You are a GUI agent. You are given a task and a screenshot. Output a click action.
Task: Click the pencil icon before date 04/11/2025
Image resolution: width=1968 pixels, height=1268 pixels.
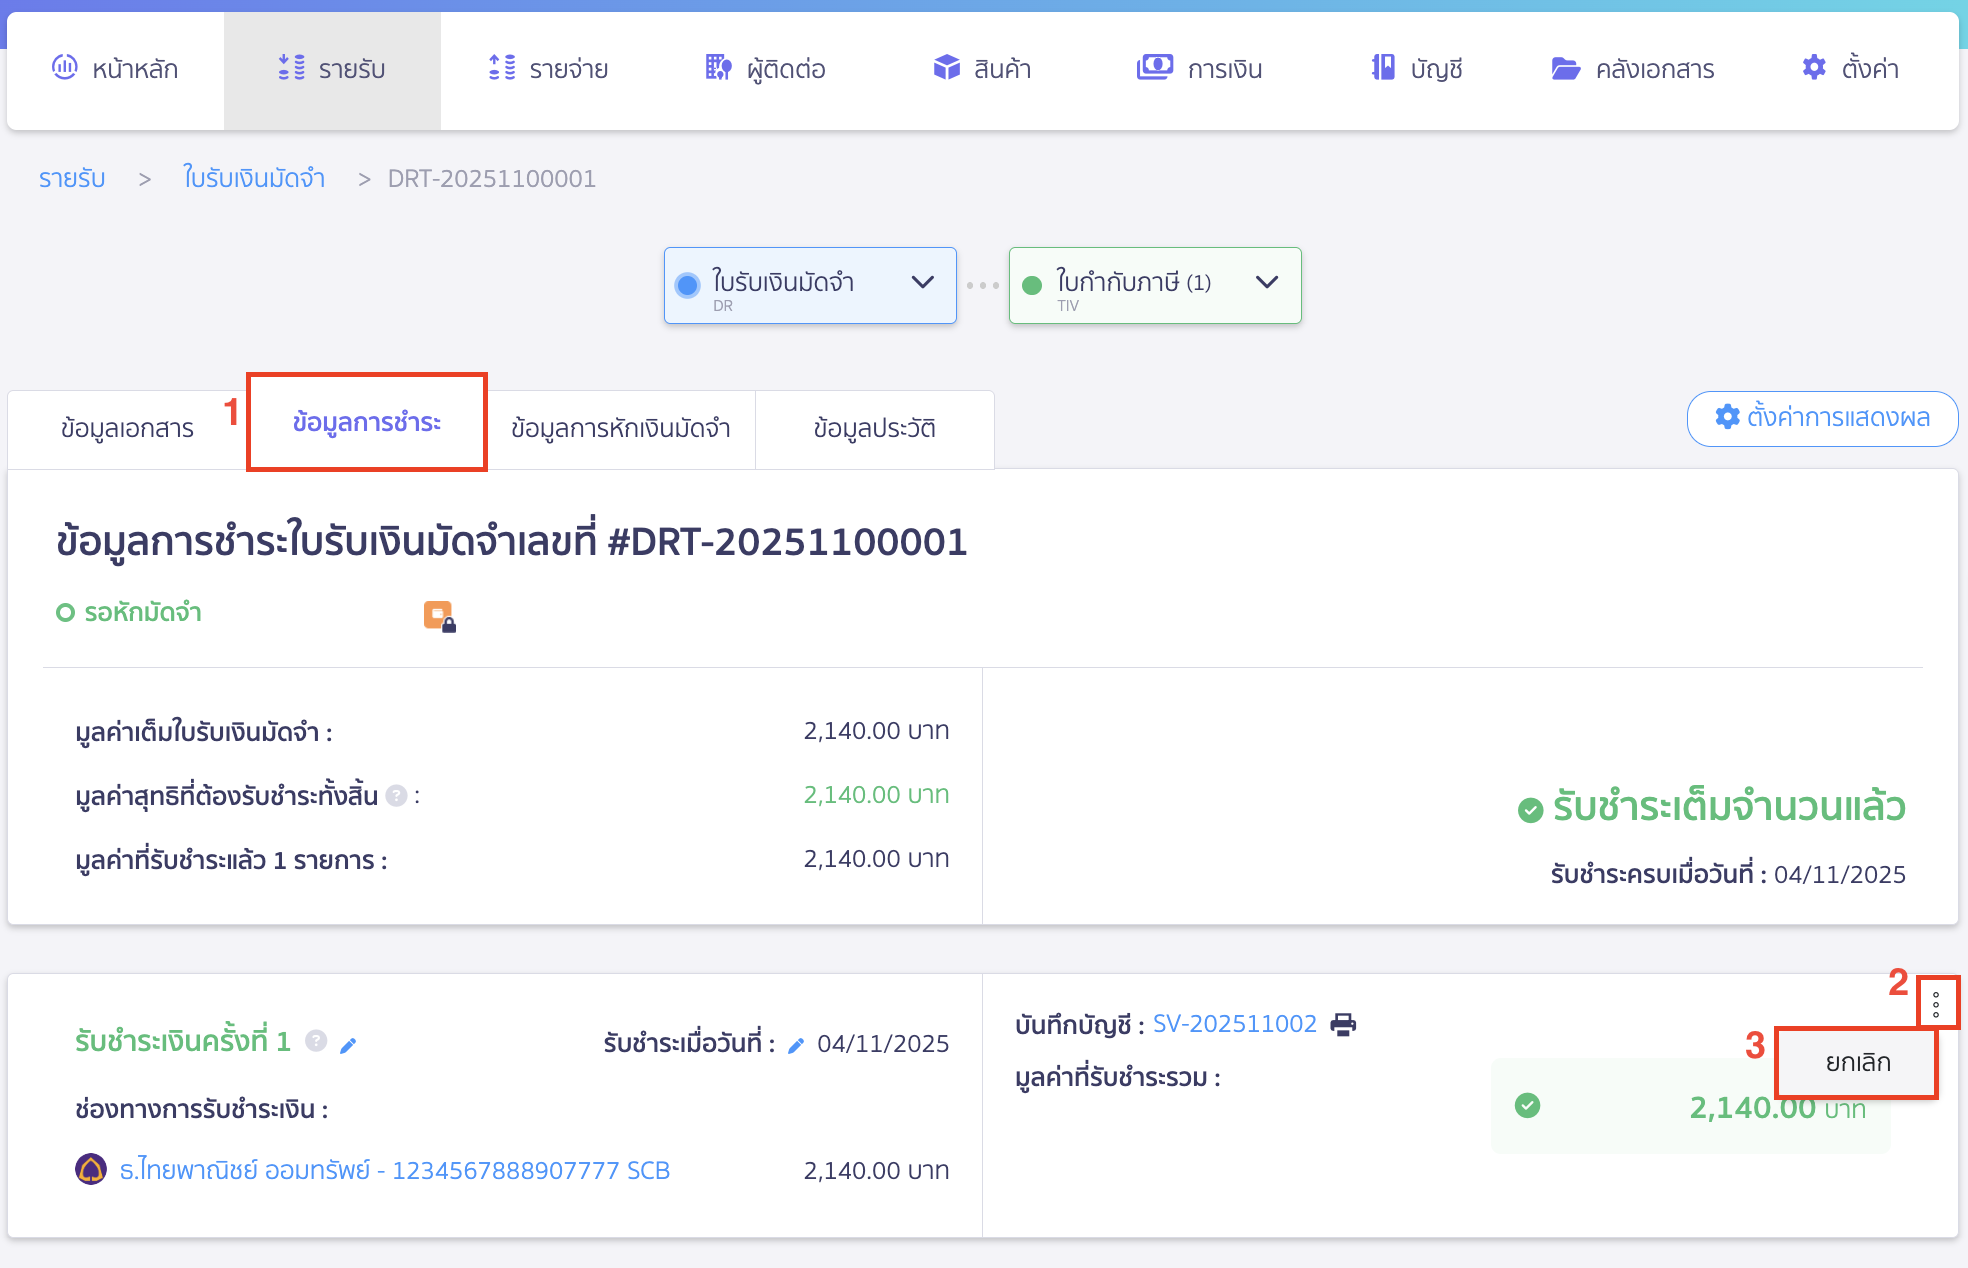click(796, 1045)
